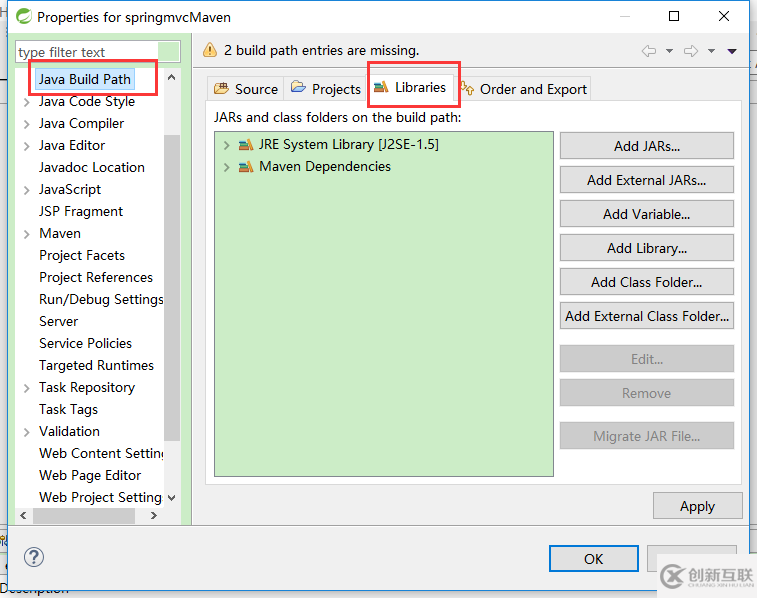Close the Properties dialog window
The image size is (757, 598).
724,16
